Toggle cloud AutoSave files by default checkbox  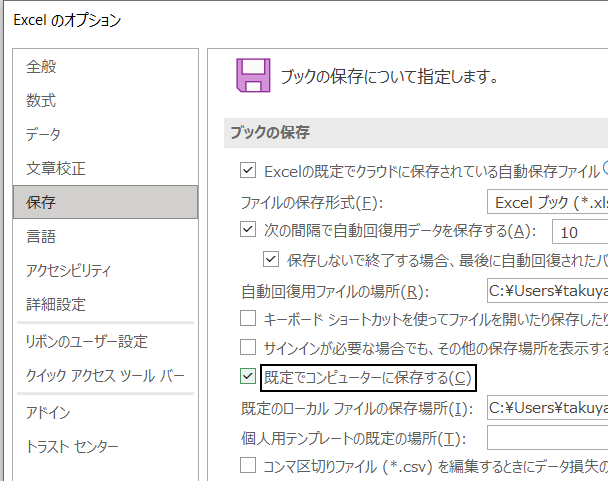click(248, 170)
